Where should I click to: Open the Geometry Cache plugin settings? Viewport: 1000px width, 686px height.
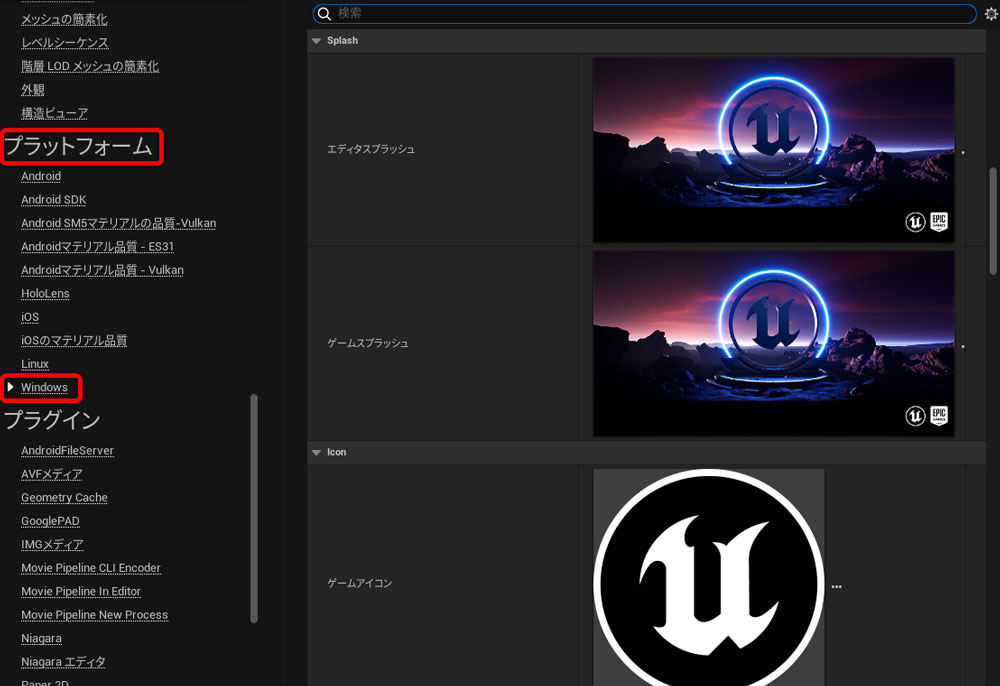tap(64, 498)
